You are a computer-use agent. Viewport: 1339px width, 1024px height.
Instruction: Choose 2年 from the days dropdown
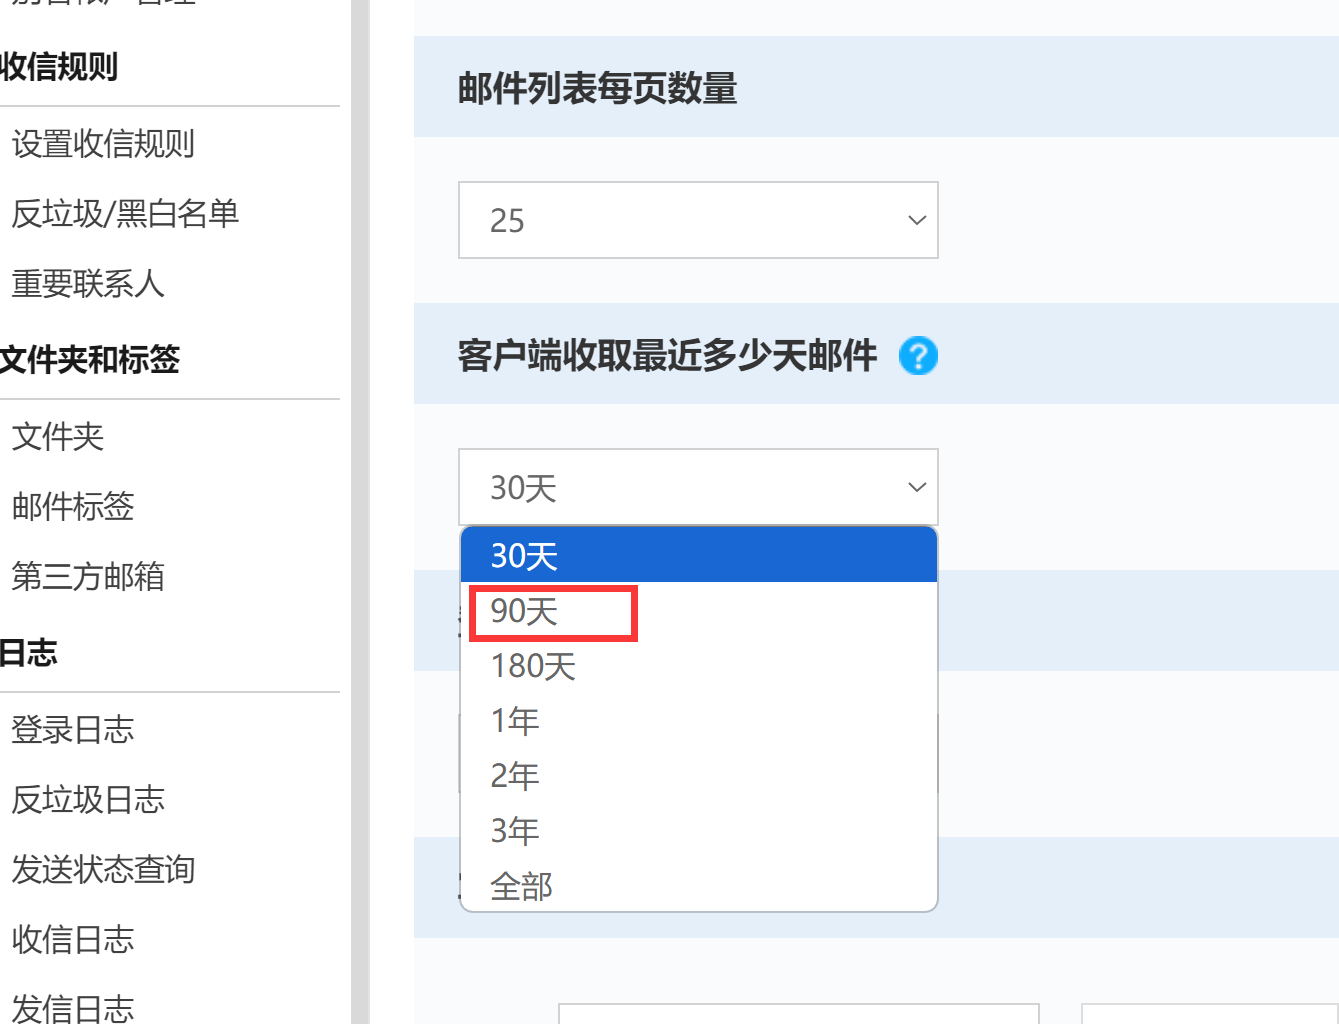coord(698,776)
